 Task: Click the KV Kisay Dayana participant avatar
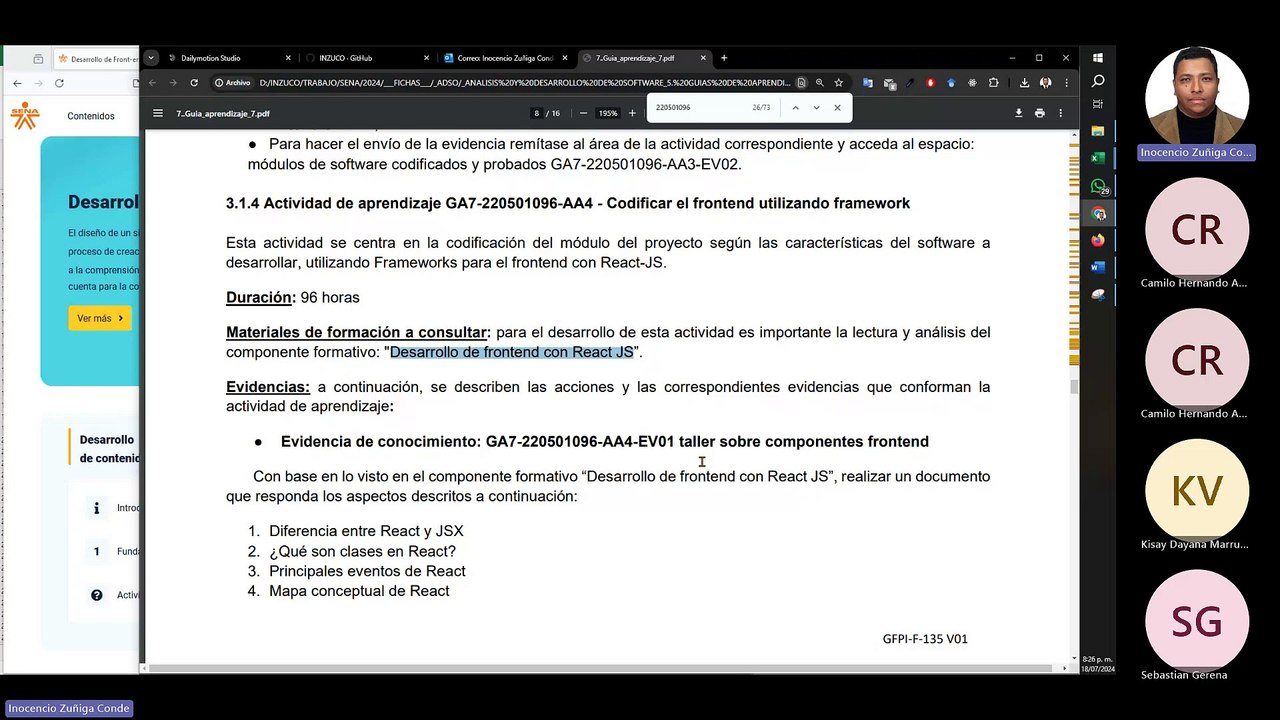tap(1196, 491)
